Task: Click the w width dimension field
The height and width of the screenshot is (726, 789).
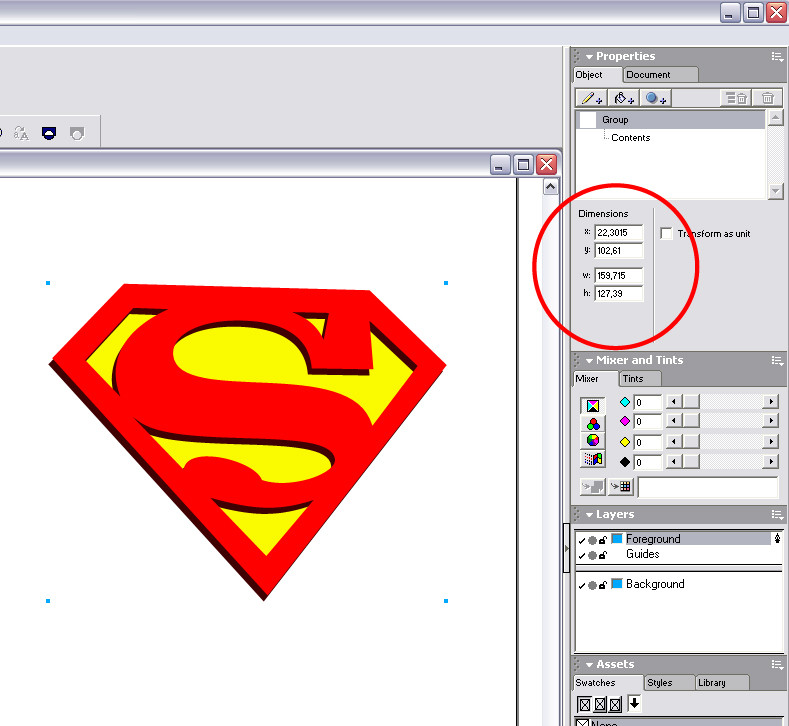Action: [x=618, y=276]
